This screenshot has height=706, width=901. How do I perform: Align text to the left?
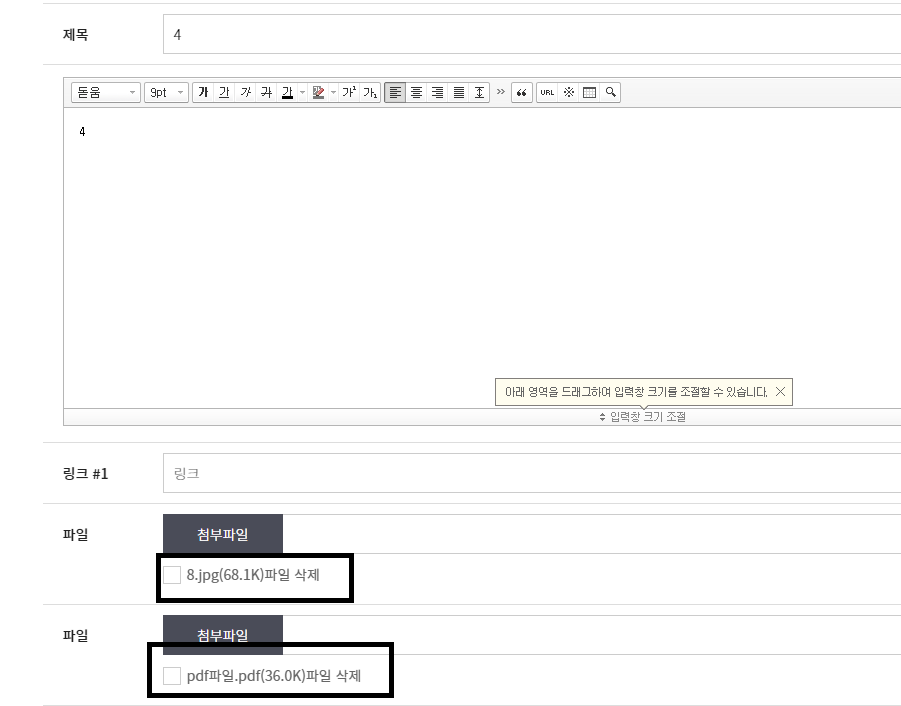coord(395,92)
